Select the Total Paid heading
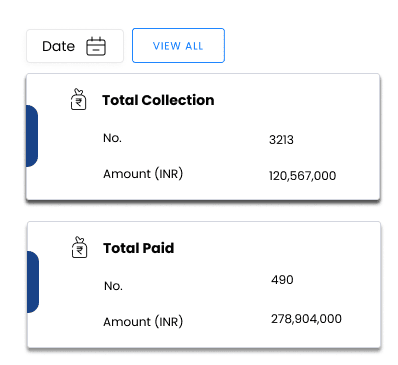The image size is (398, 365). [139, 248]
